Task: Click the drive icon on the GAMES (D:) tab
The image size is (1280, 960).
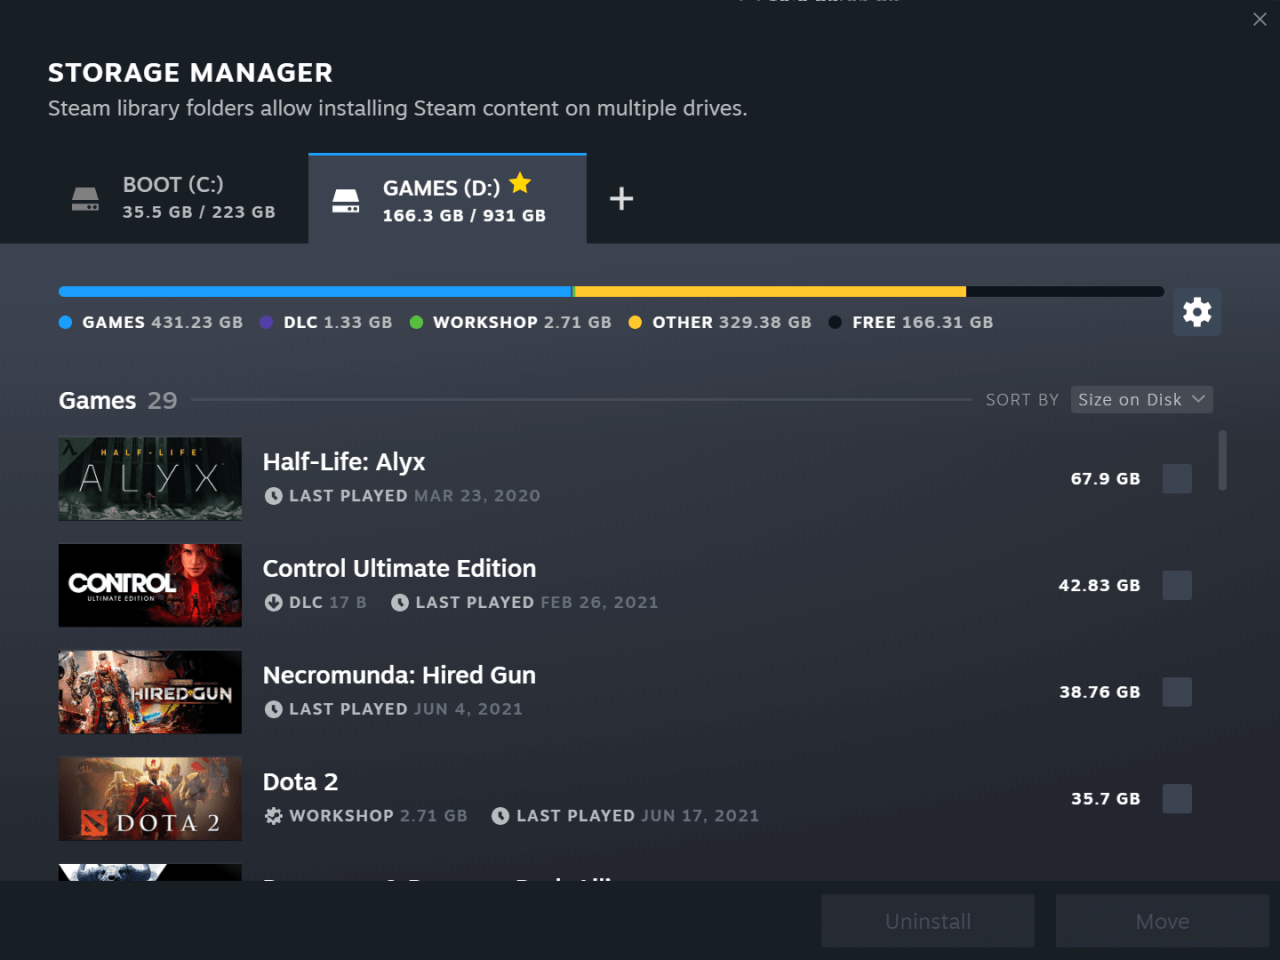Action: pos(345,200)
